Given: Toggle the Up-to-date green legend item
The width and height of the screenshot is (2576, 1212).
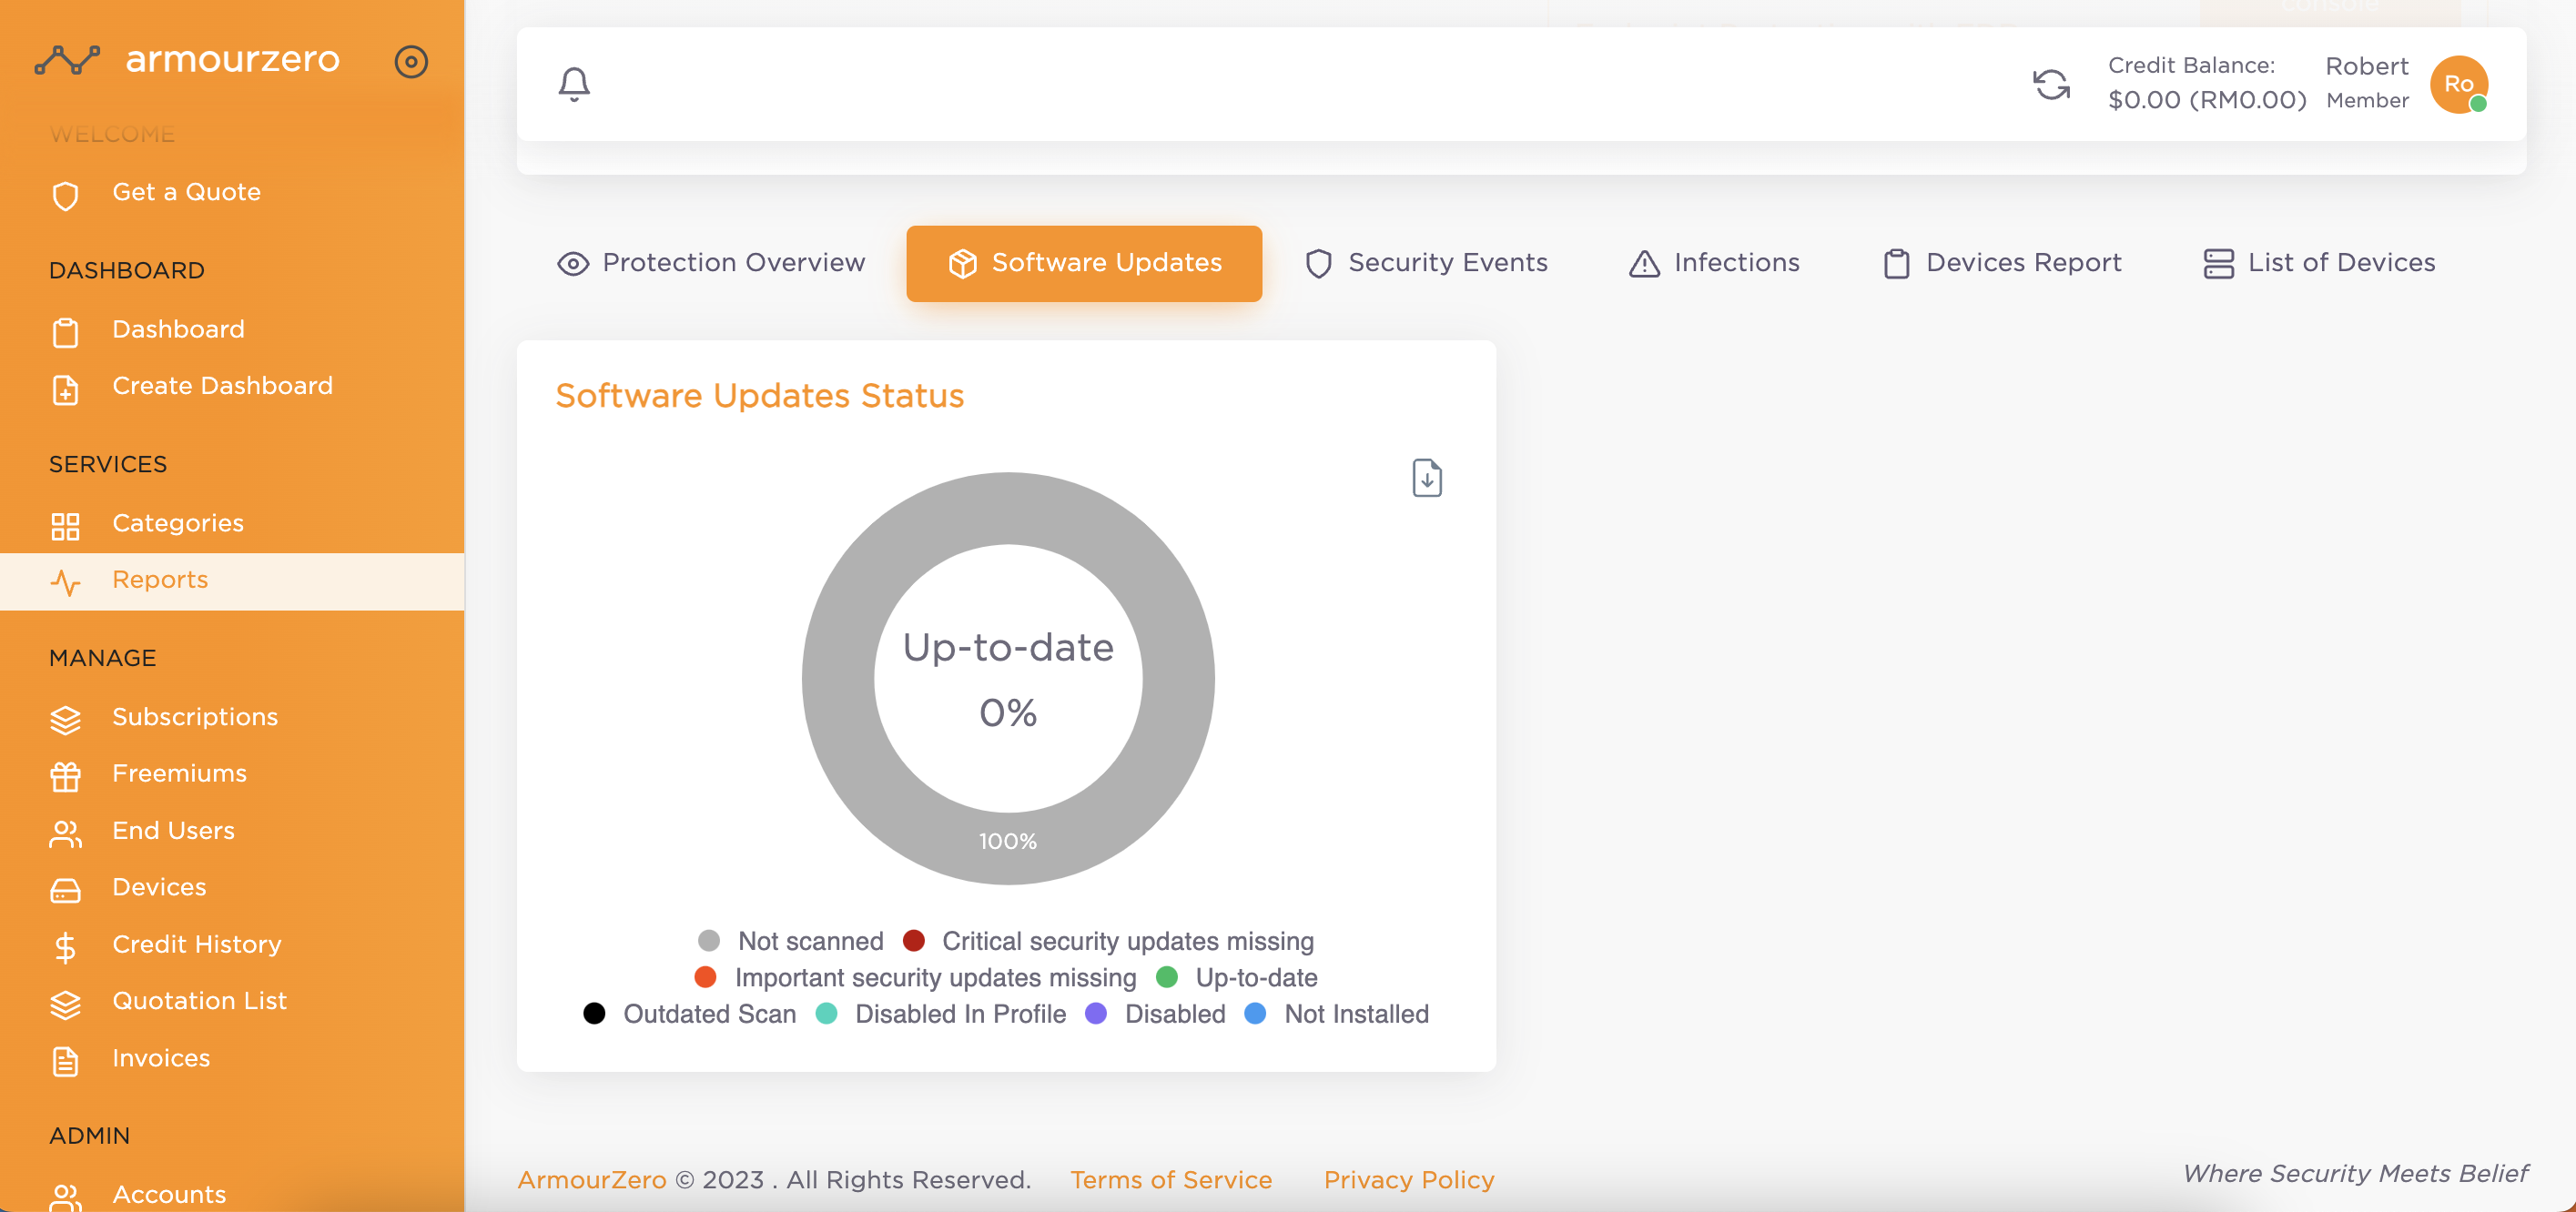Looking at the screenshot, I should pyautogui.click(x=1237, y=977).
